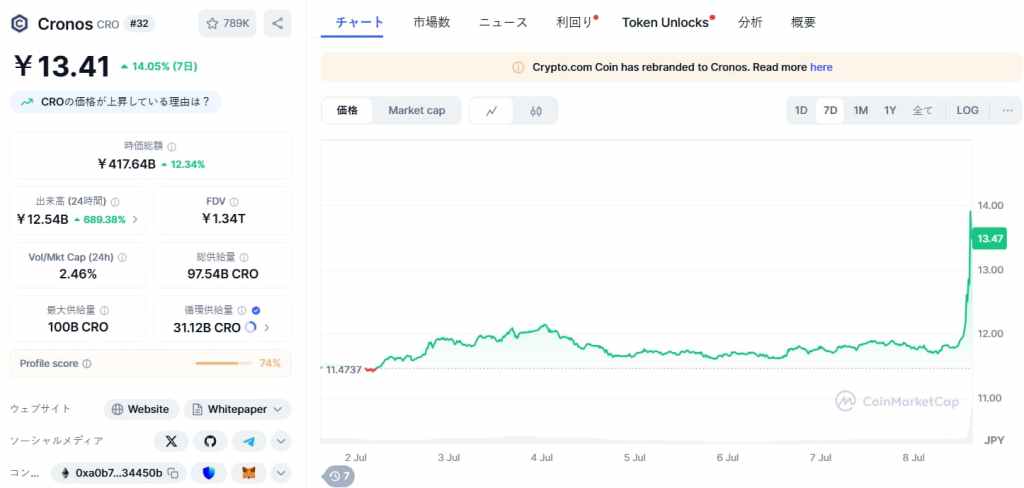Click info icon next to 時価総額
This screenshot has width=1024, height=488.
point(171,147)
